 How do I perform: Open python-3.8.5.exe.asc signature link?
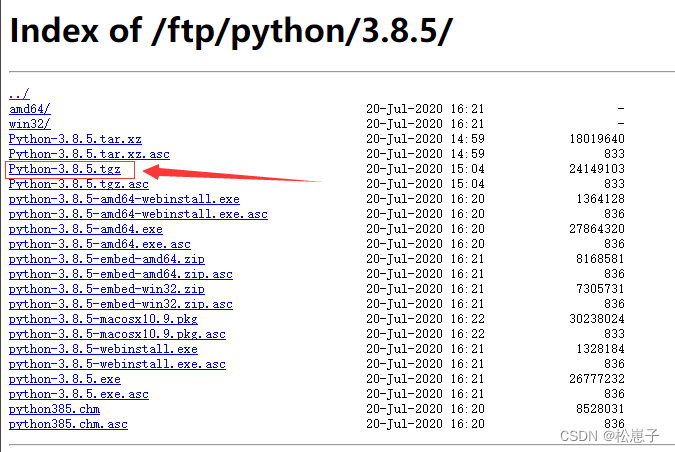pos(79,394)
